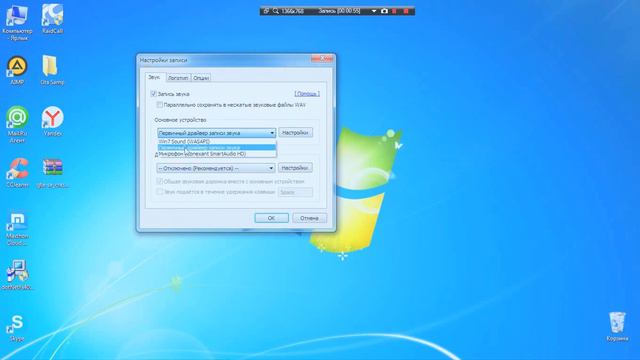Open the desktop icon above the Skype icon
Viewport: 640px width, 360px height.
point(17,275)
